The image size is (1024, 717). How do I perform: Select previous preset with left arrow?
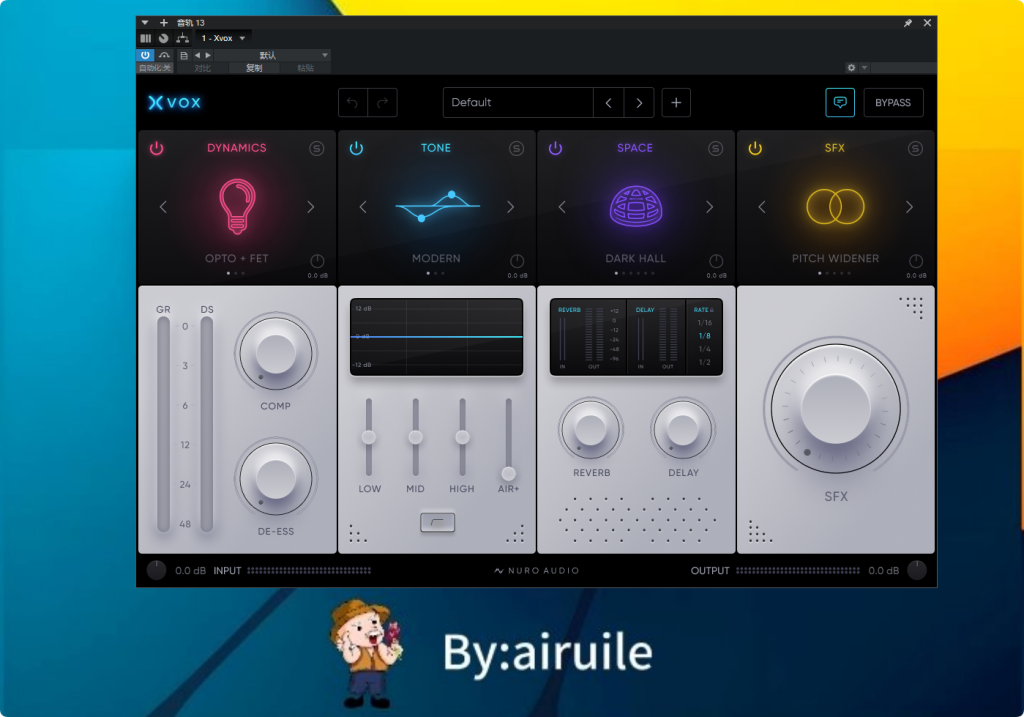[609, 103]
